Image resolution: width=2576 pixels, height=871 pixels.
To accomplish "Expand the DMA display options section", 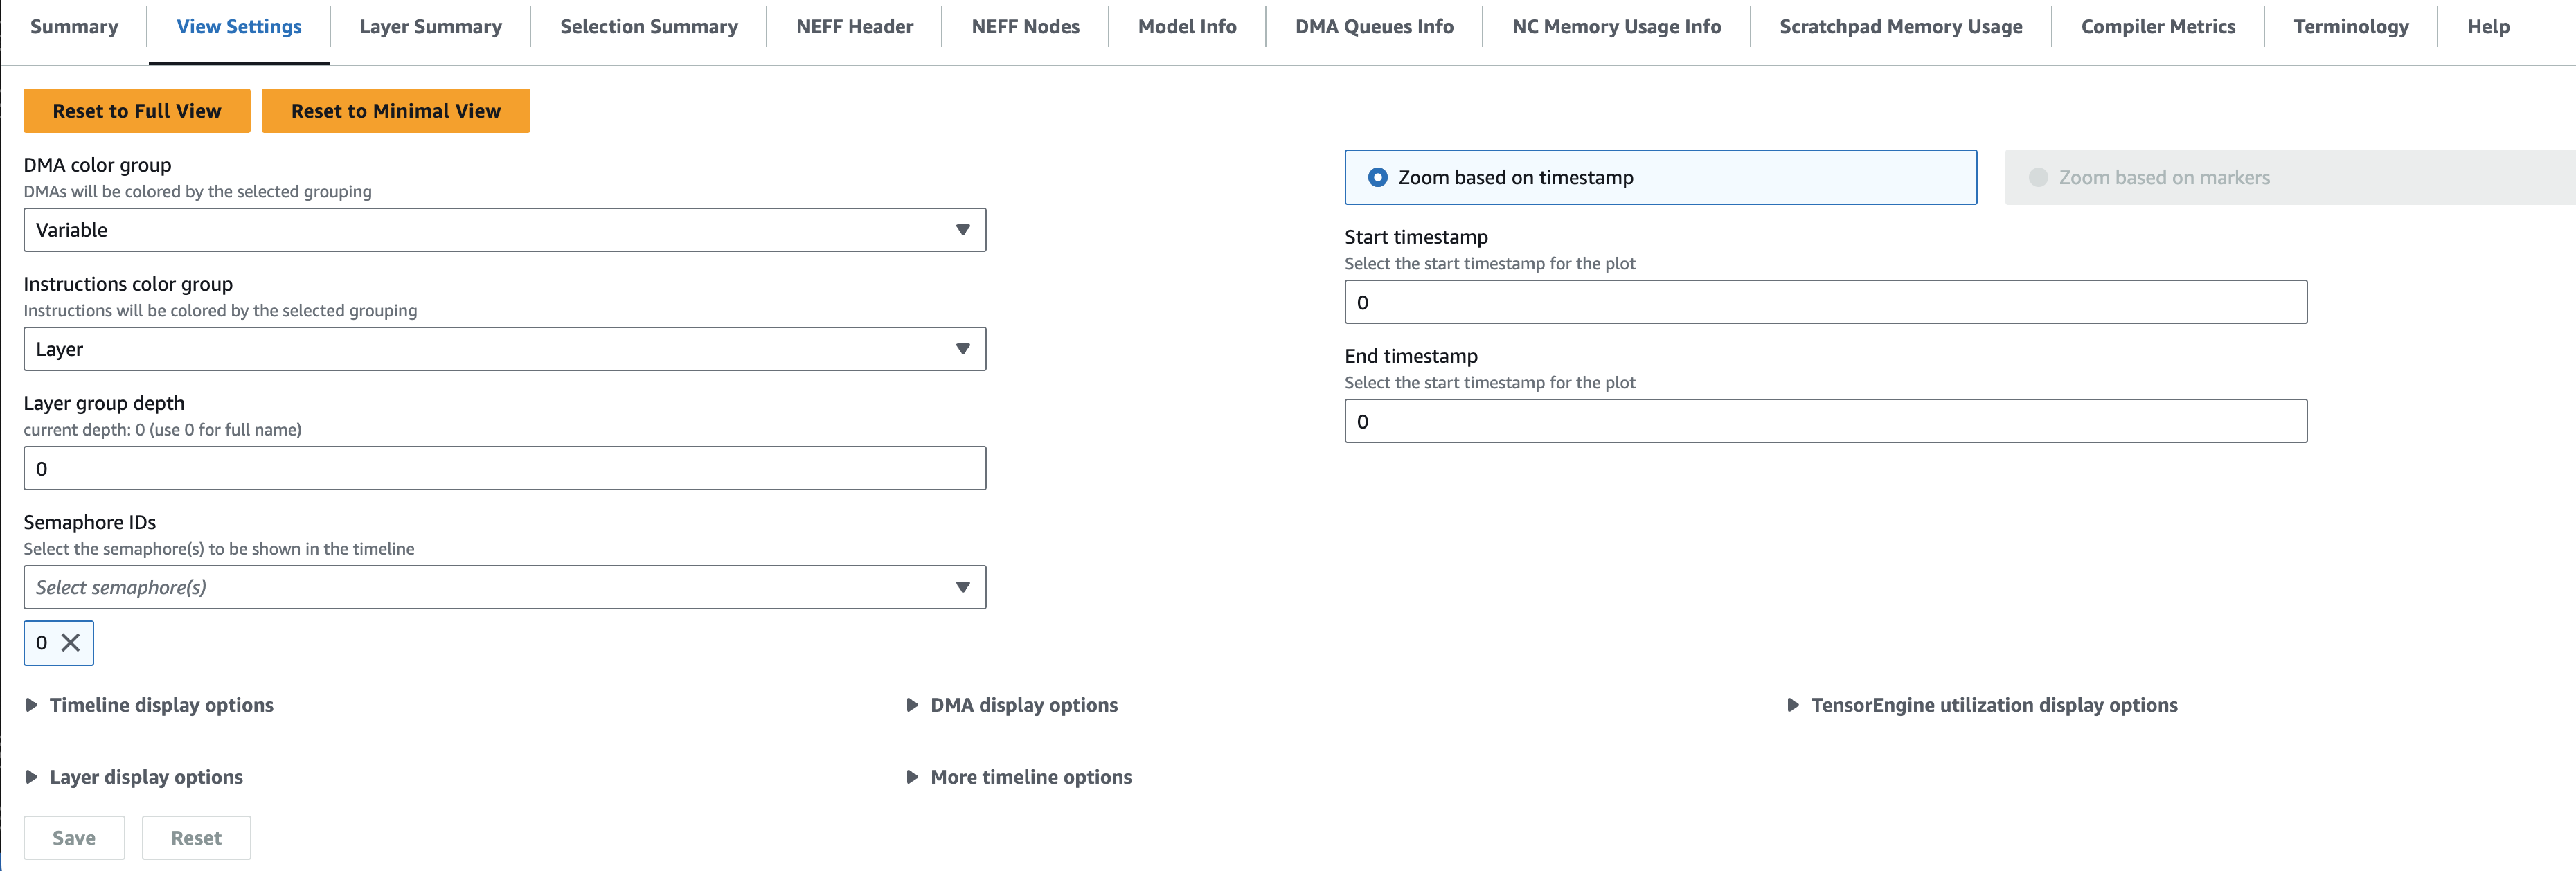I will (1024, 704).
